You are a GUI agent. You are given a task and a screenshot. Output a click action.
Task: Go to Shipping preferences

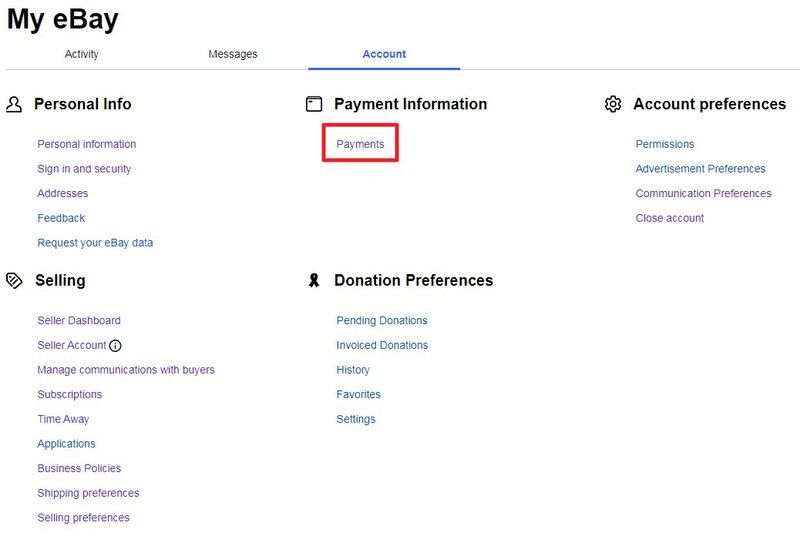pos(88,493)
